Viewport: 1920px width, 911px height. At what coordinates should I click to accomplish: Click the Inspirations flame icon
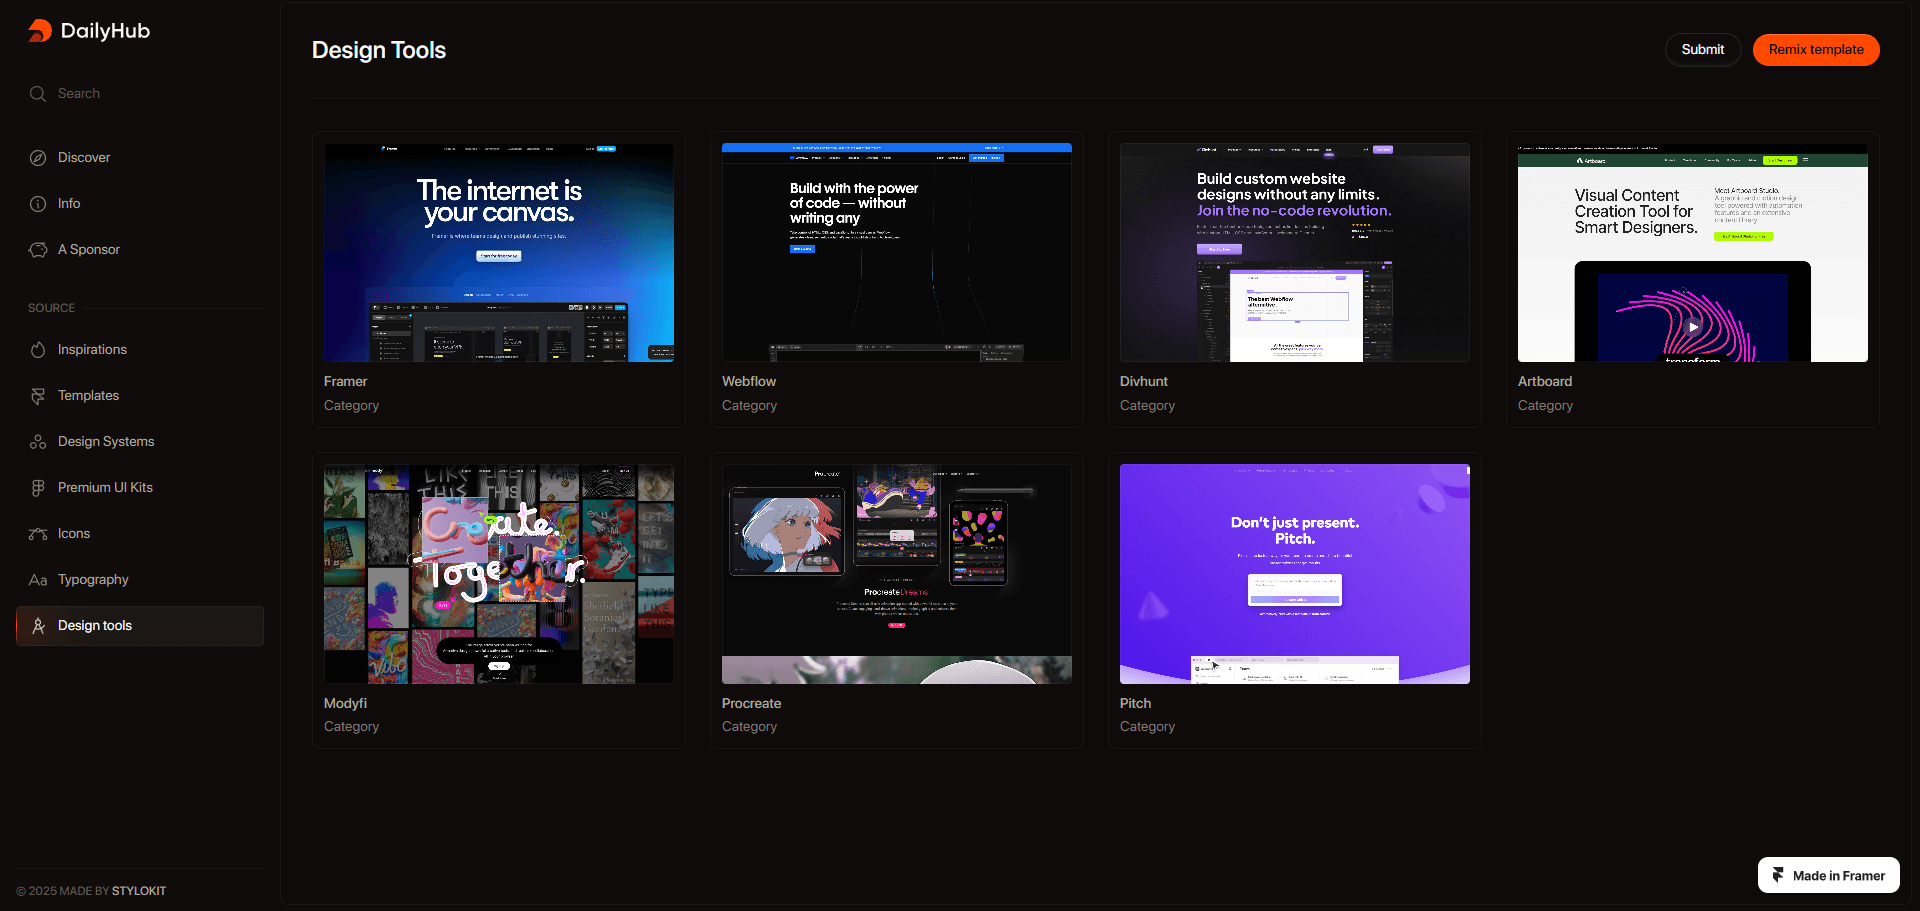tap(38, 350)
